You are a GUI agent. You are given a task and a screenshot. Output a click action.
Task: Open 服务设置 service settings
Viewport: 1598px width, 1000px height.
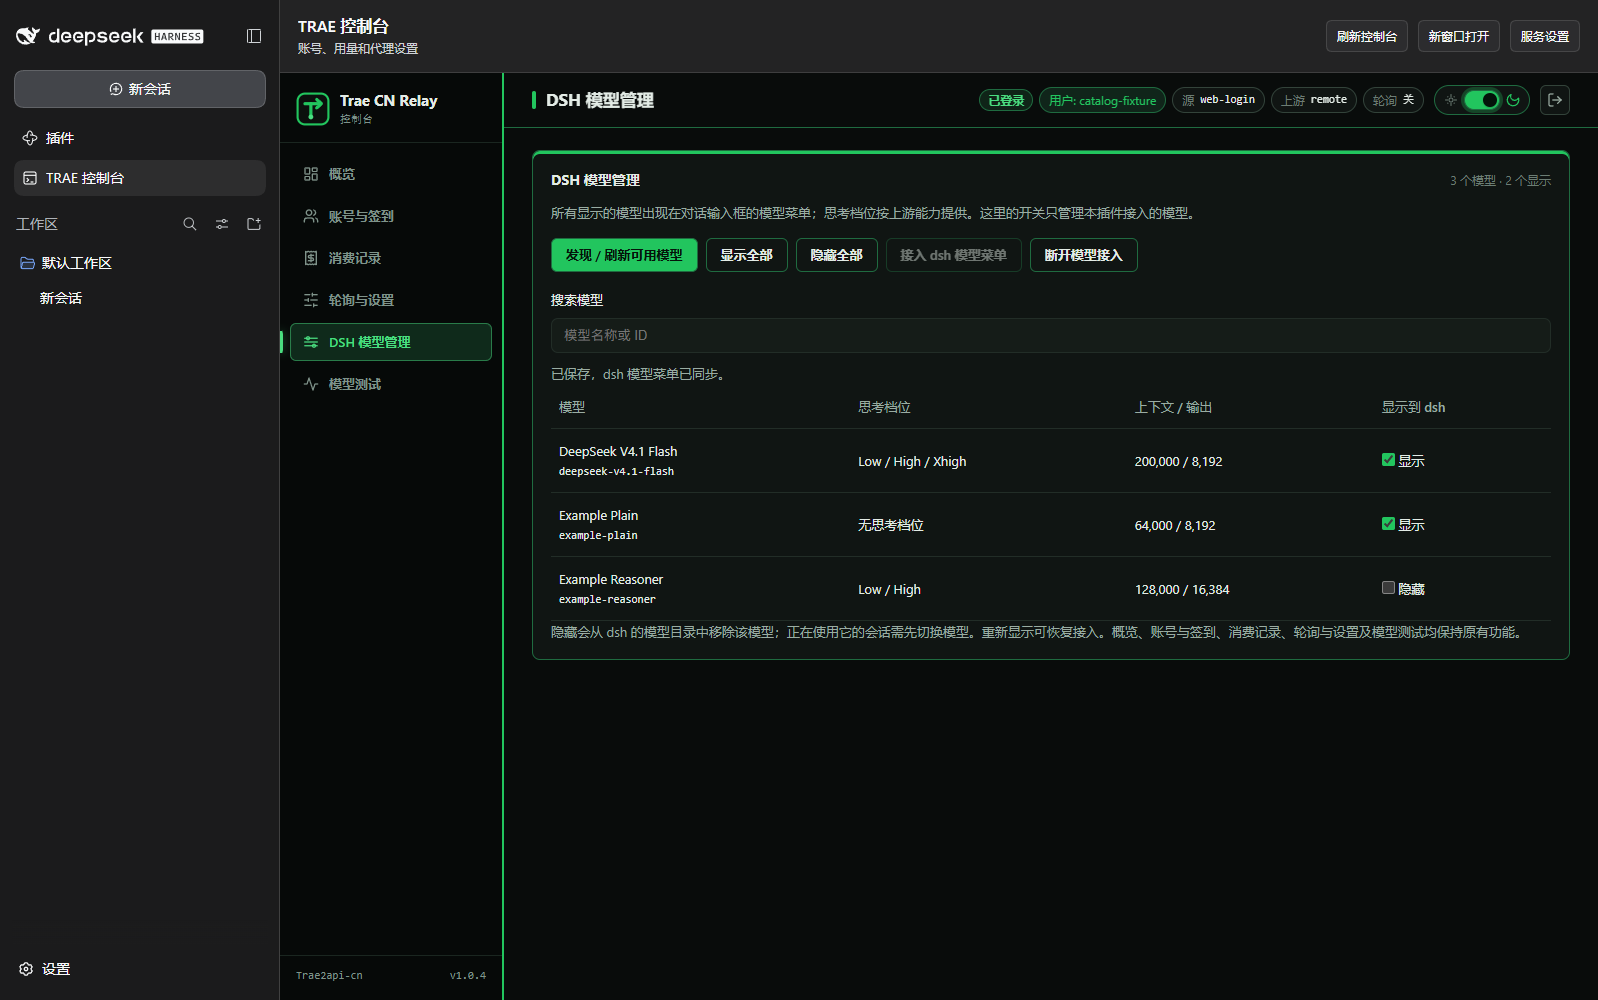tap(1545, 36)
